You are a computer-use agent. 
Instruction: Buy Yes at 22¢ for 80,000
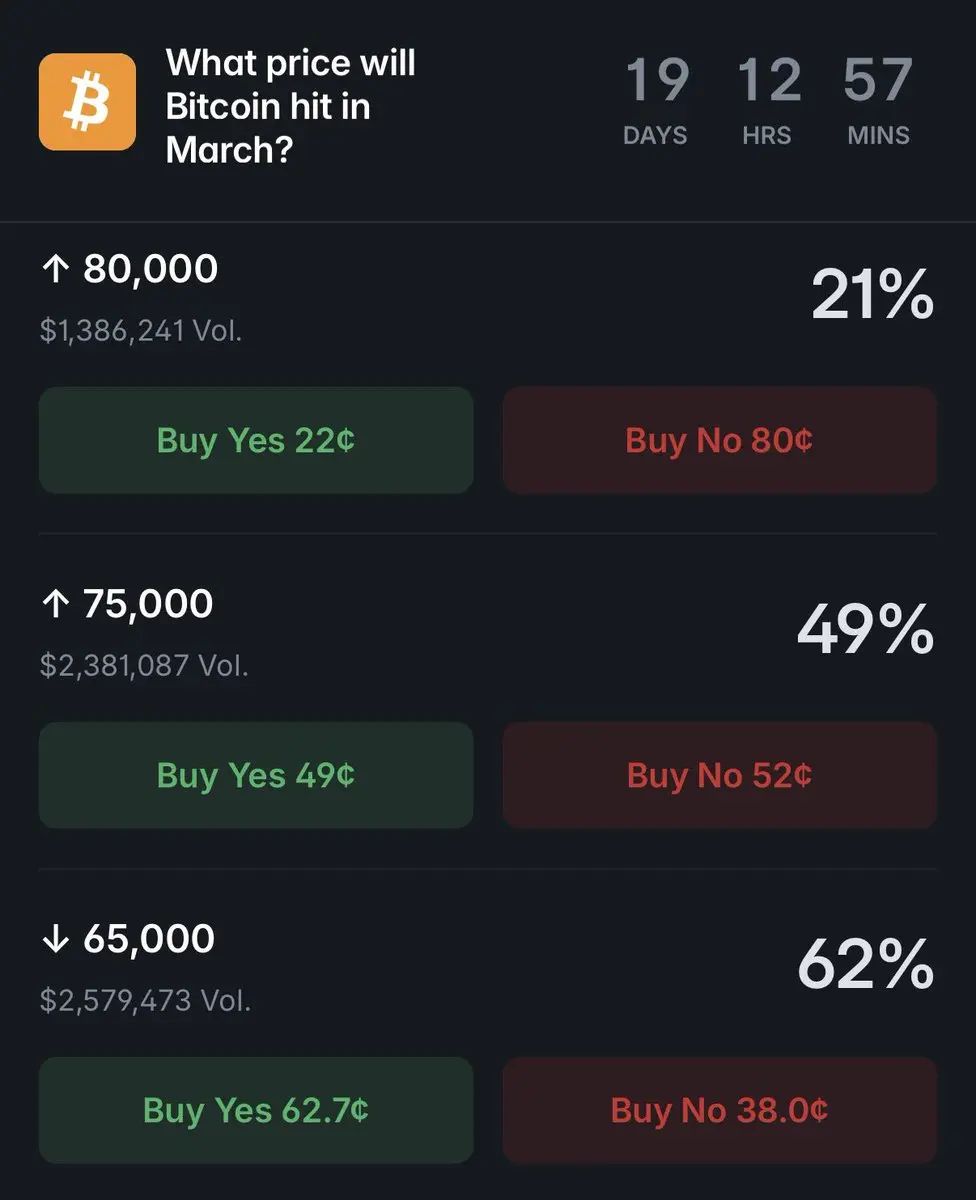256,440
